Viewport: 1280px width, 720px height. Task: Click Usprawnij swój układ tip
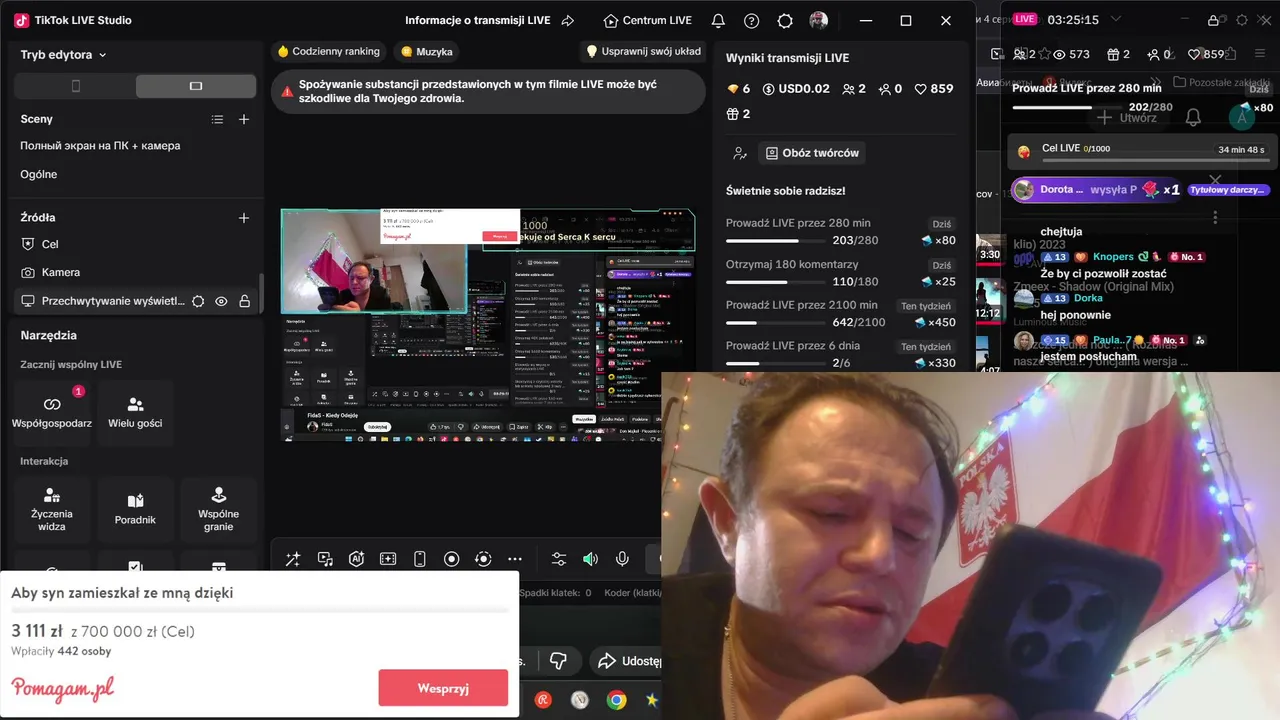[x=643, y=51]
